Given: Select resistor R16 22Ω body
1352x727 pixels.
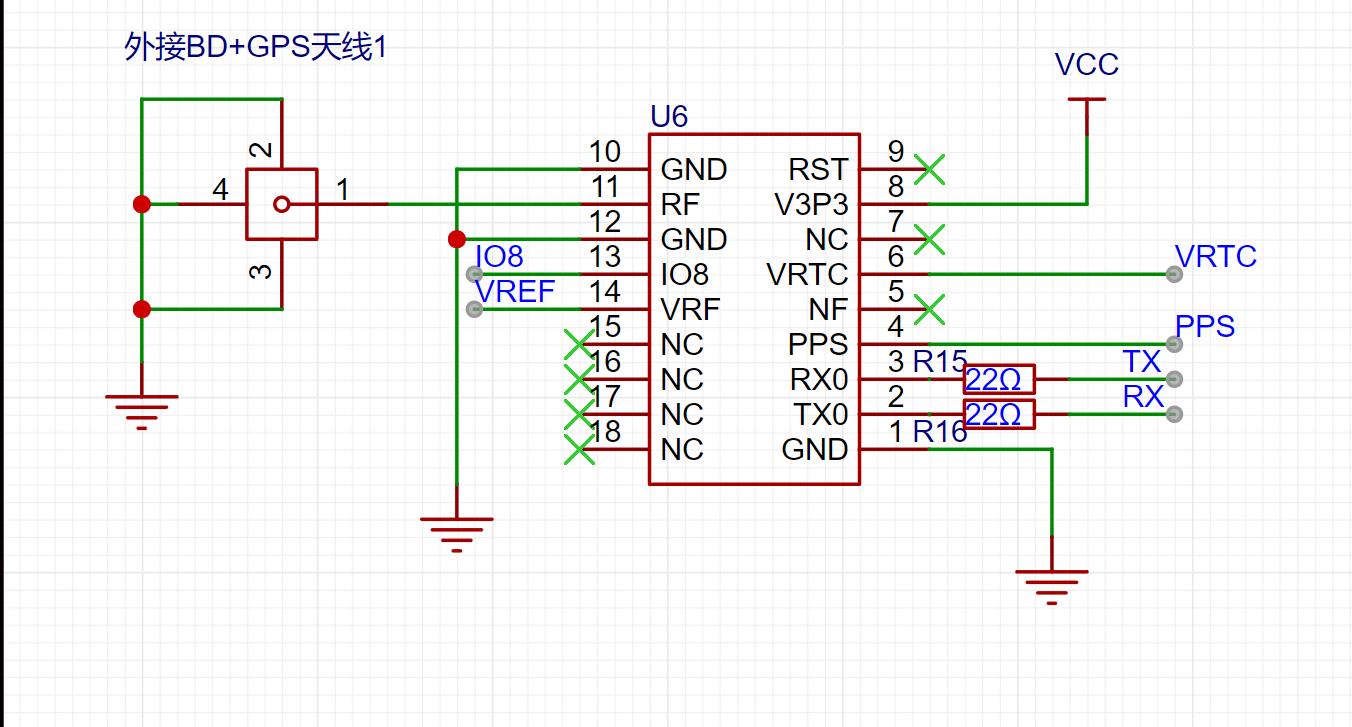Looking at the screenshot, I should click(999, 414).
